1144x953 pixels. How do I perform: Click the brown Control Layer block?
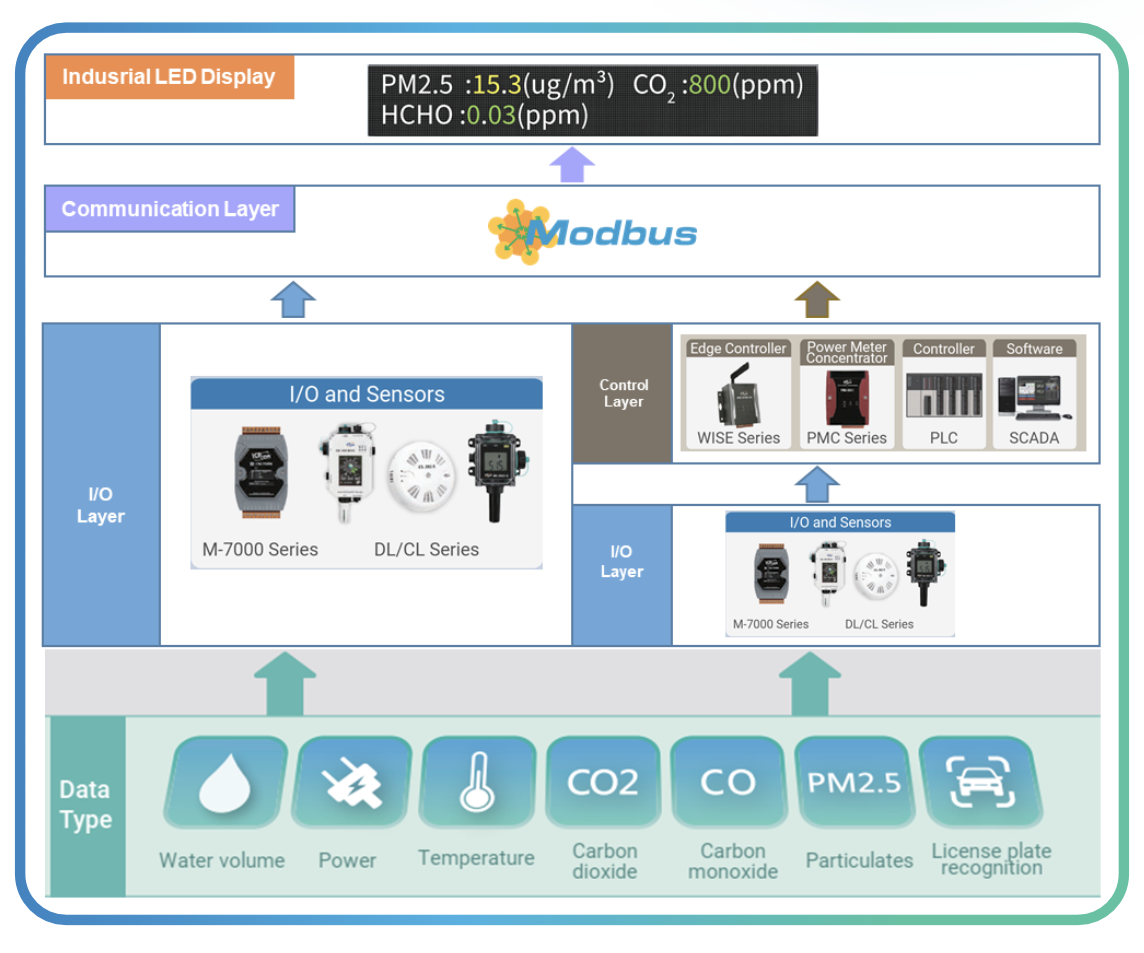coord(623,393)
